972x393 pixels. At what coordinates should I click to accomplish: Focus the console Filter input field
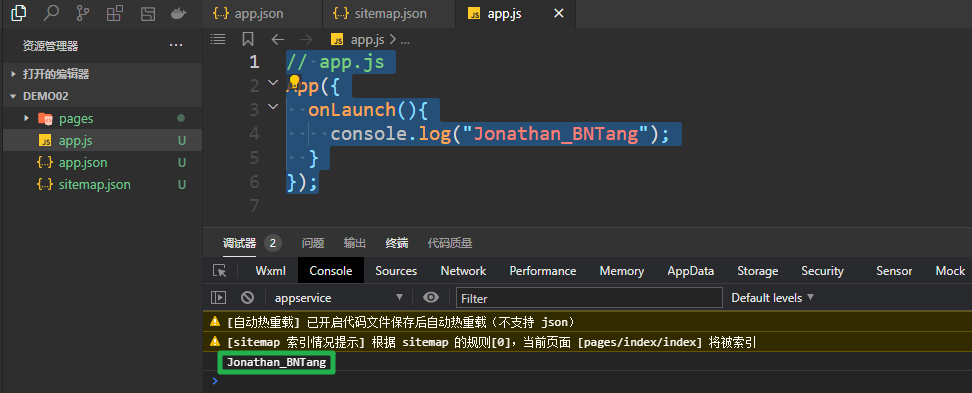[x=589, y=298]
